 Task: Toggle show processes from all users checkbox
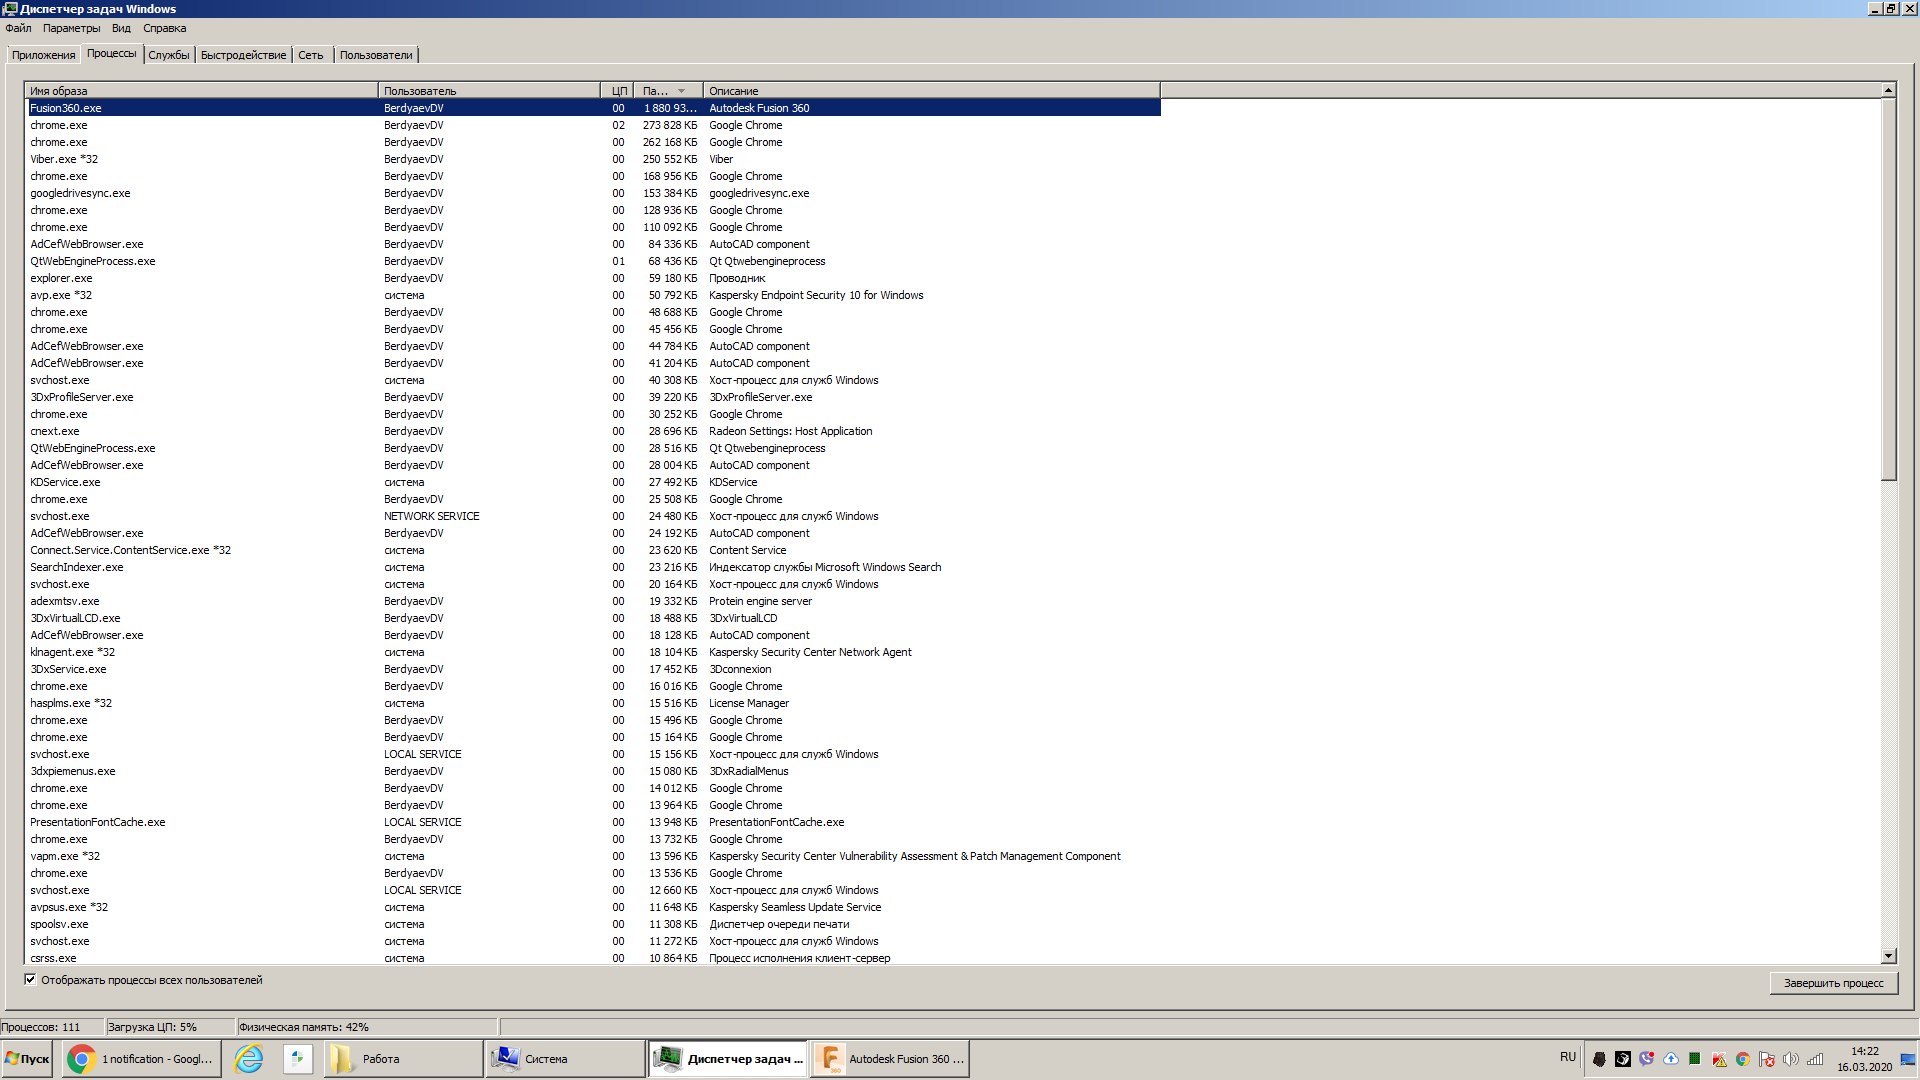pos(30,980)
